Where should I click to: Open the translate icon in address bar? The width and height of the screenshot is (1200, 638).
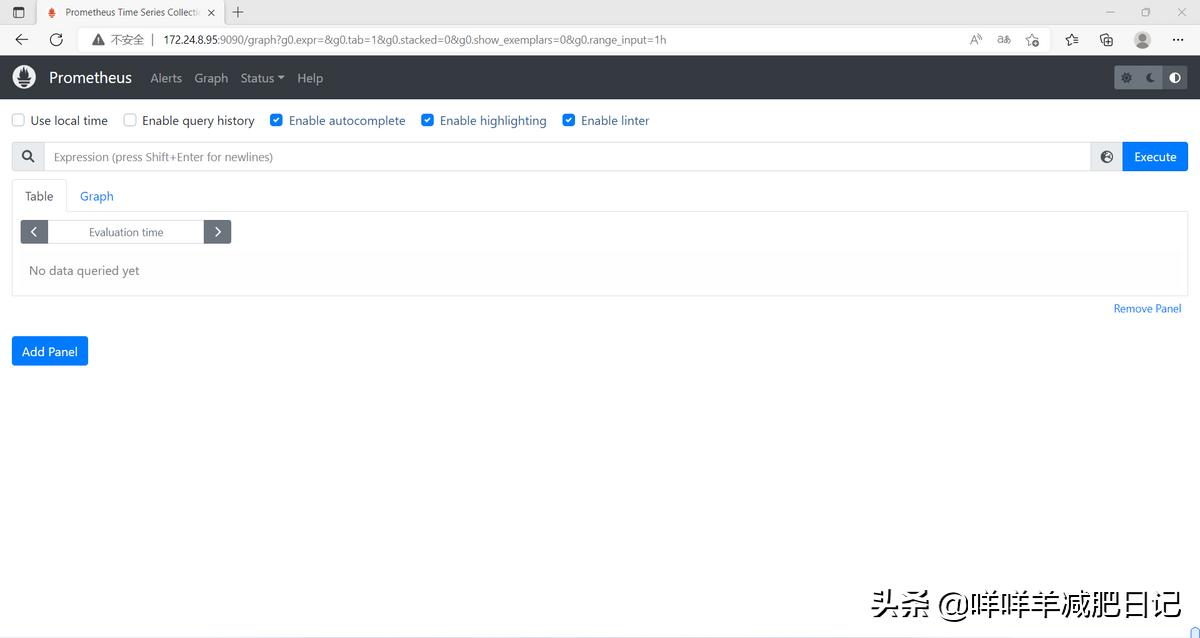point(1004,40)
